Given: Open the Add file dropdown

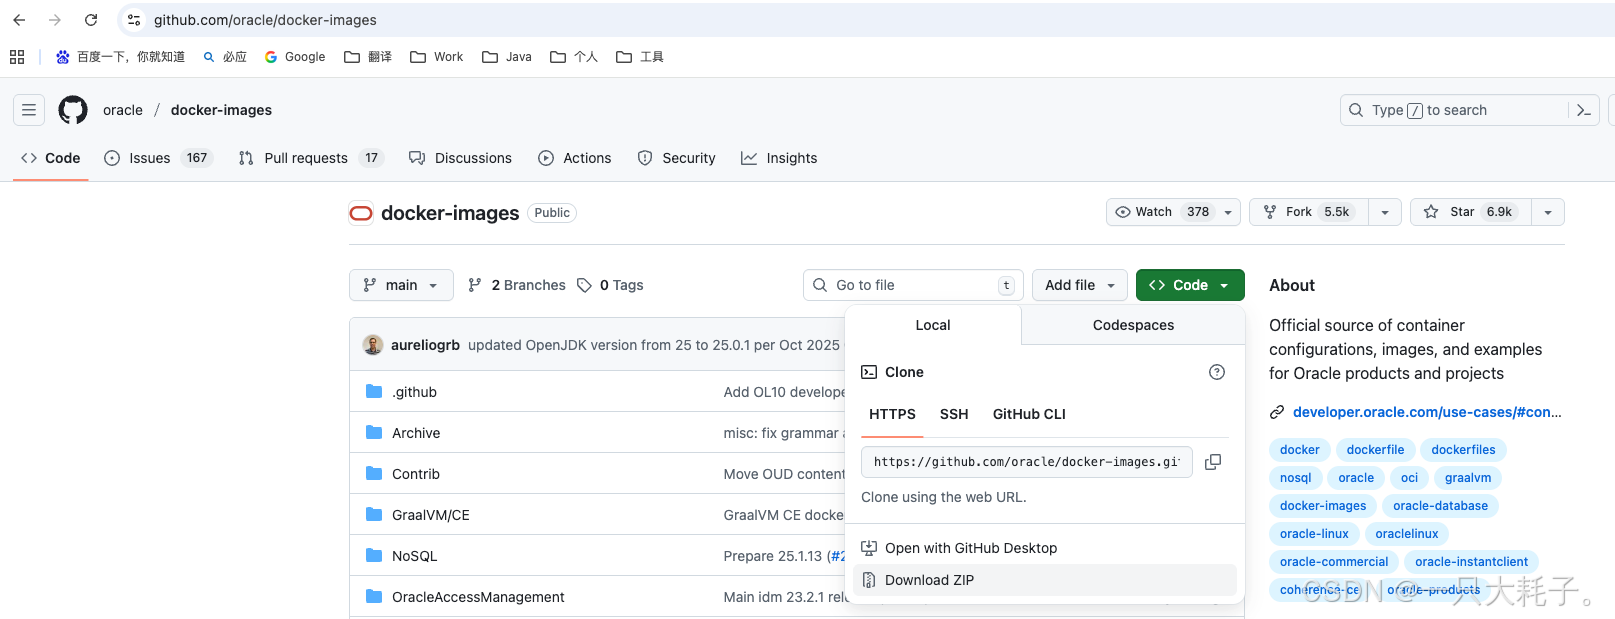Looking at the screenshot, I should click(1080, 285).
